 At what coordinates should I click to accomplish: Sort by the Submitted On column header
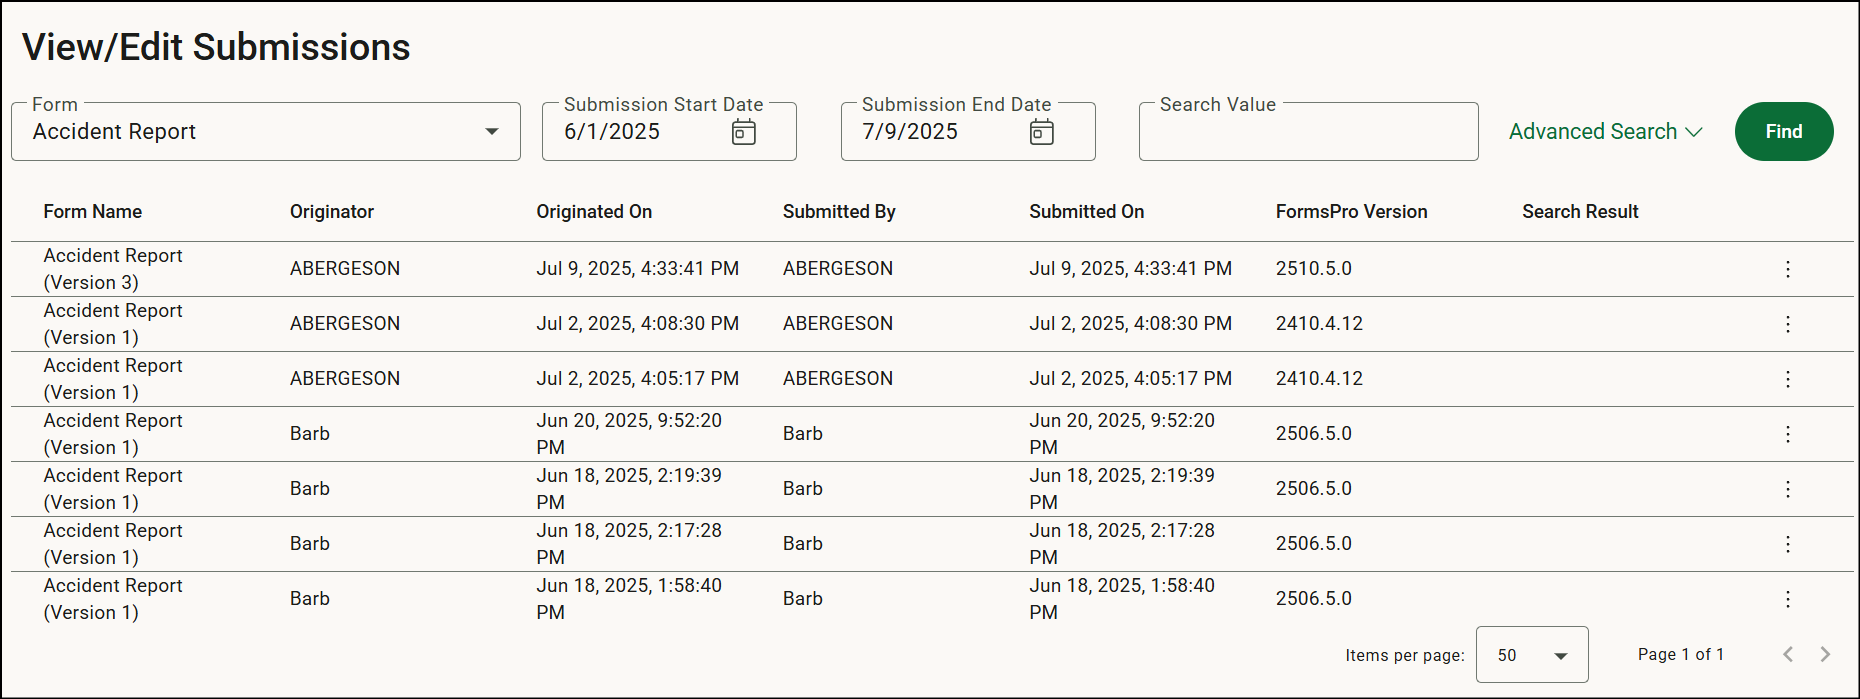1087,212
